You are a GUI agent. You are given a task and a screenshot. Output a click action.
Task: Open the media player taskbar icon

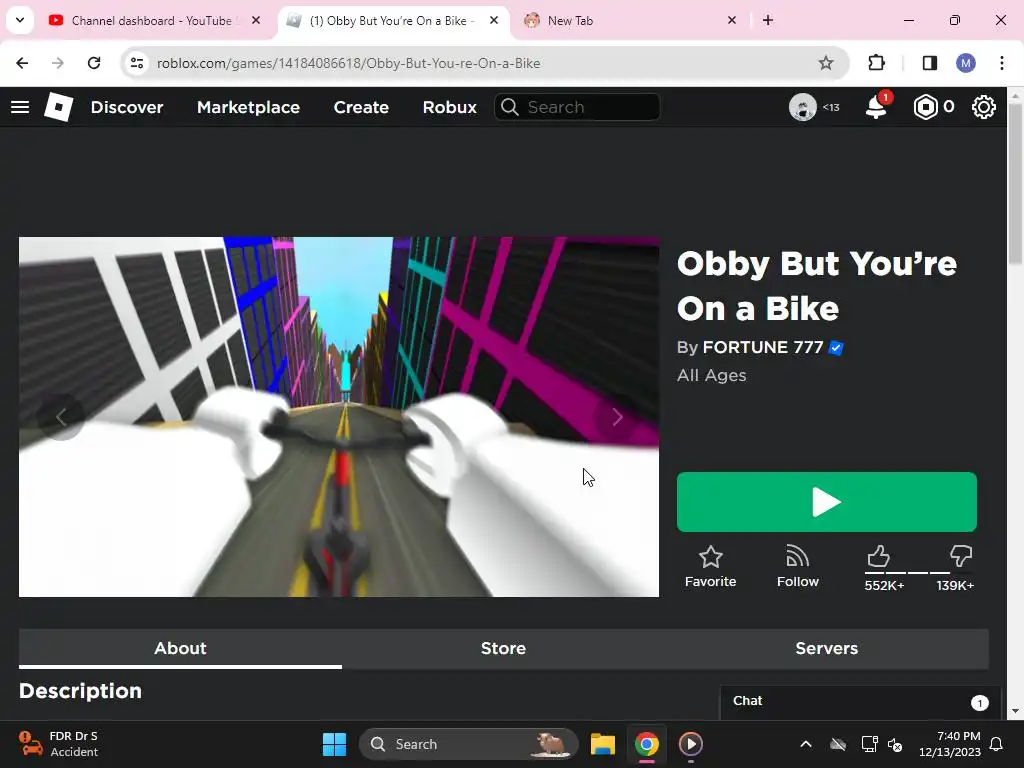pos(690,744)
